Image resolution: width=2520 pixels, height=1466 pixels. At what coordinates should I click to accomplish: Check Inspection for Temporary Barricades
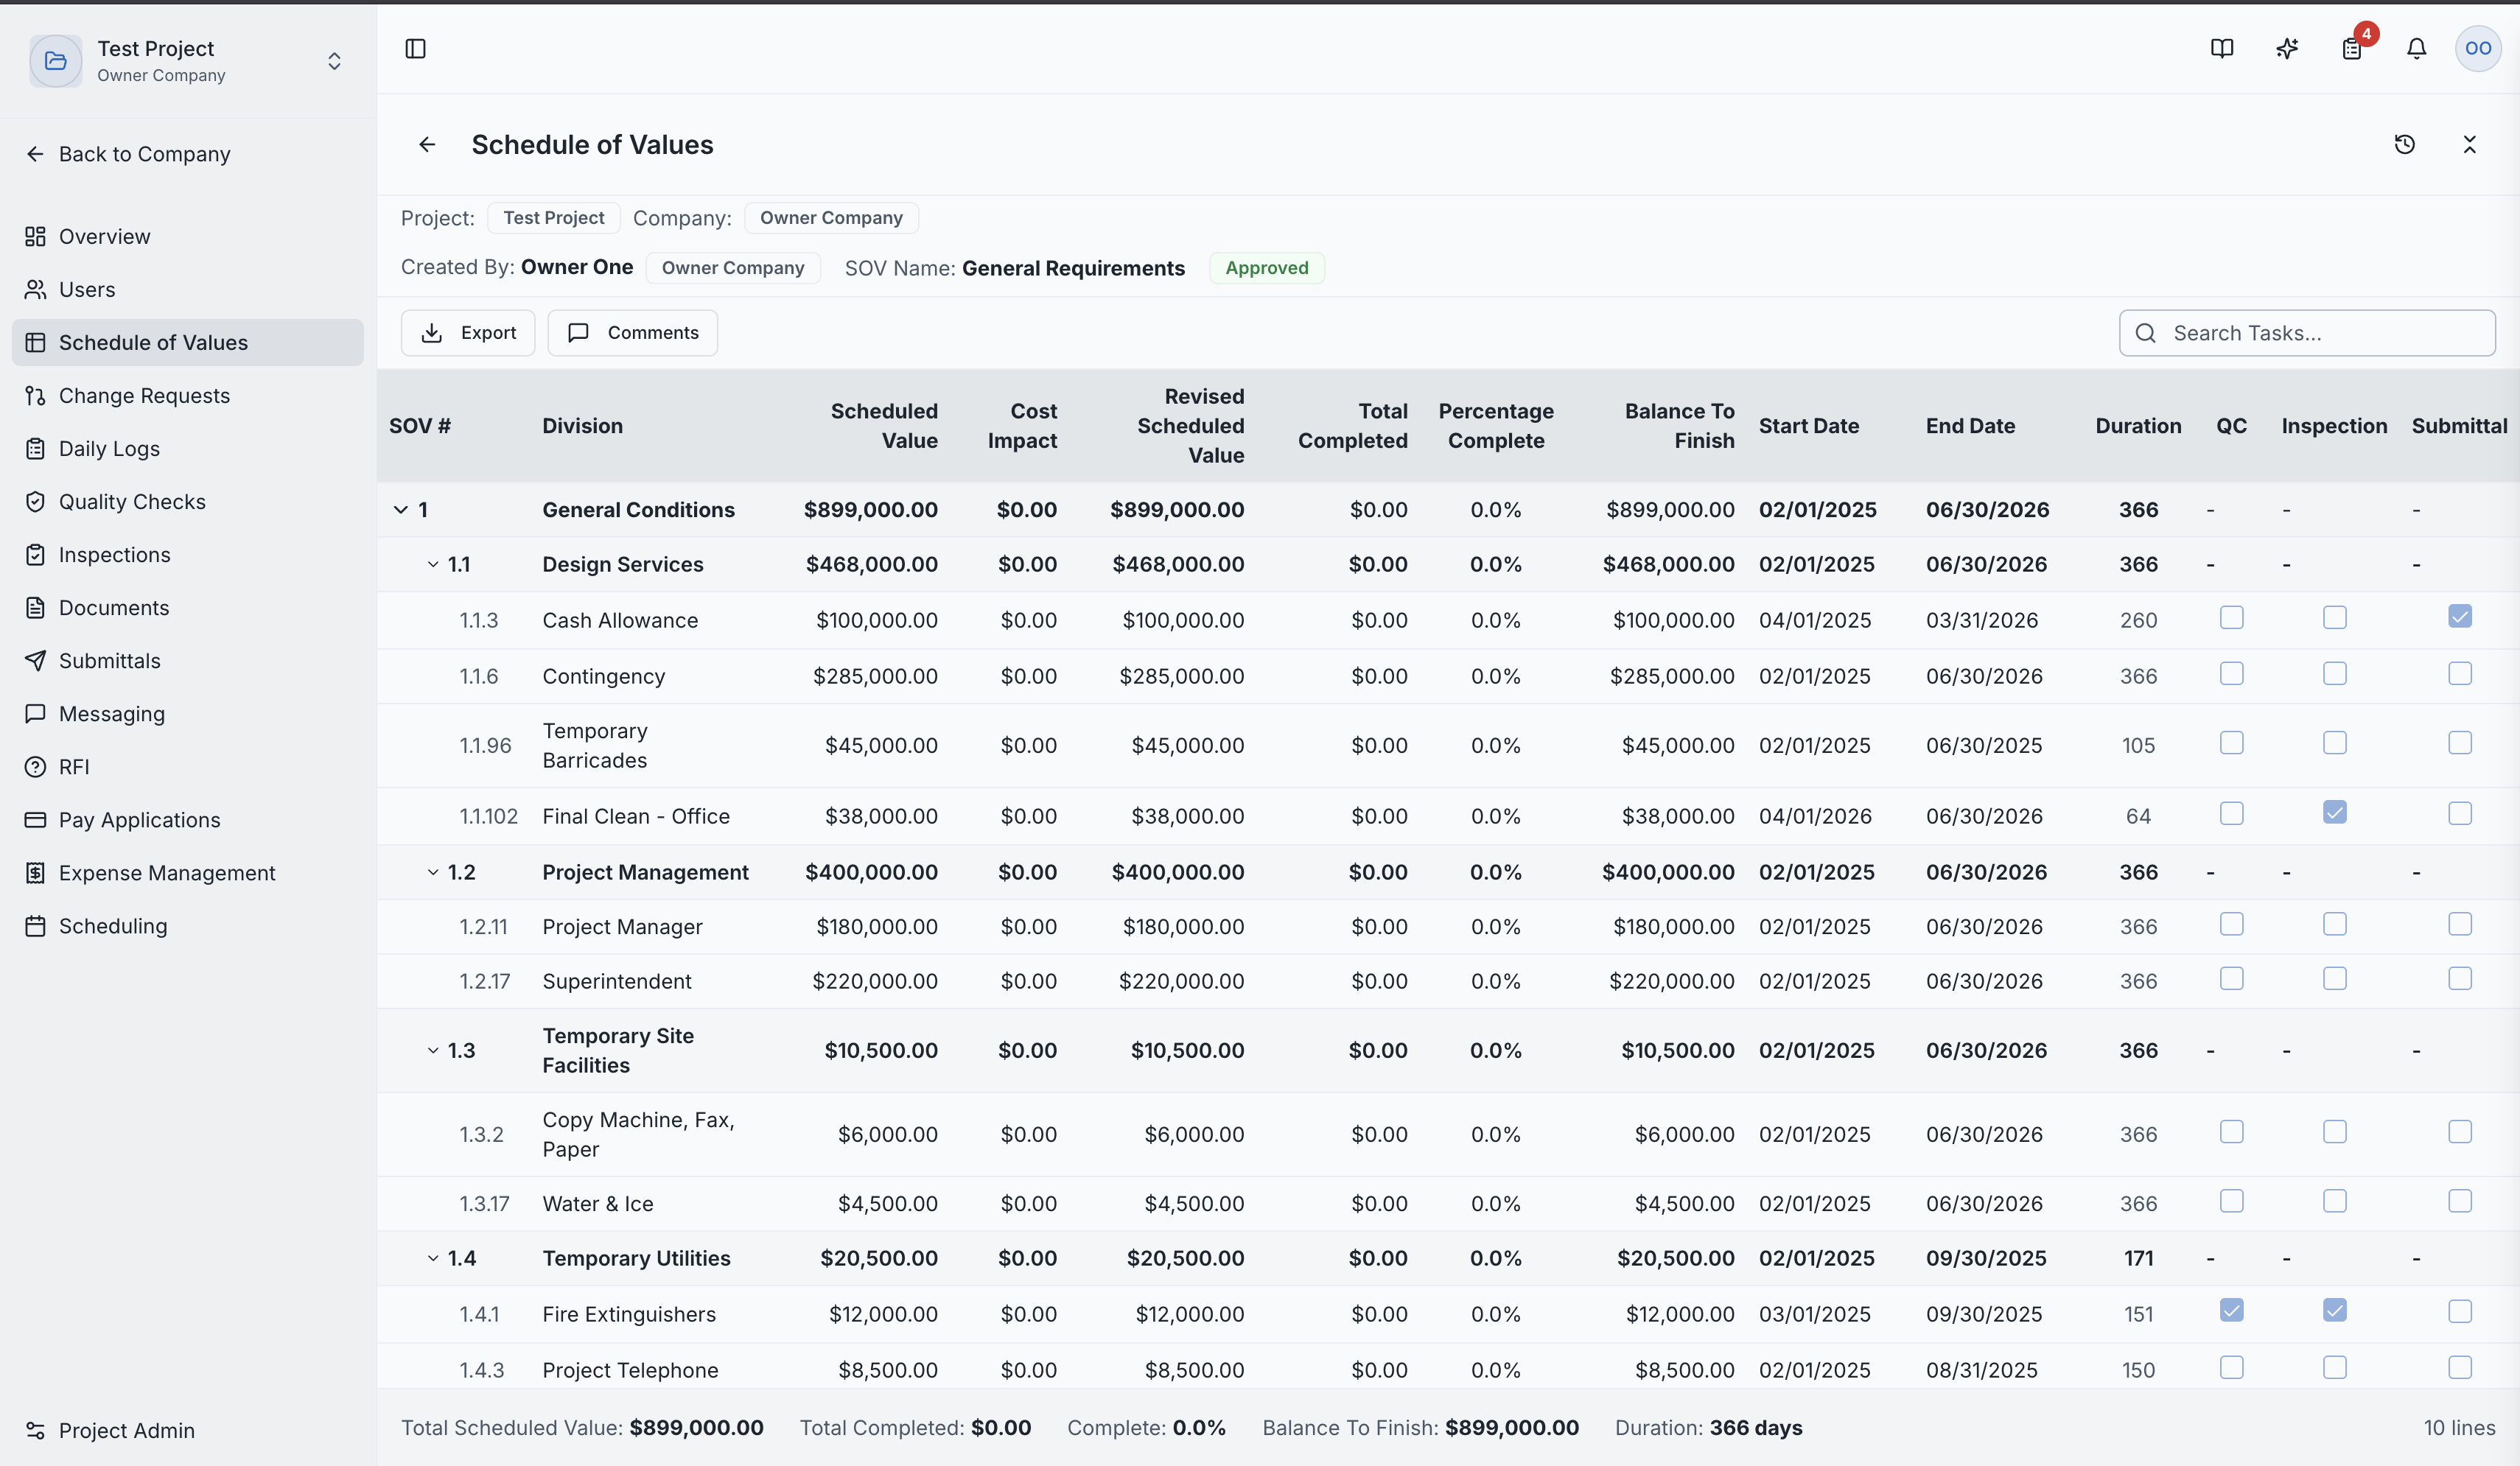pos(2334,743)
